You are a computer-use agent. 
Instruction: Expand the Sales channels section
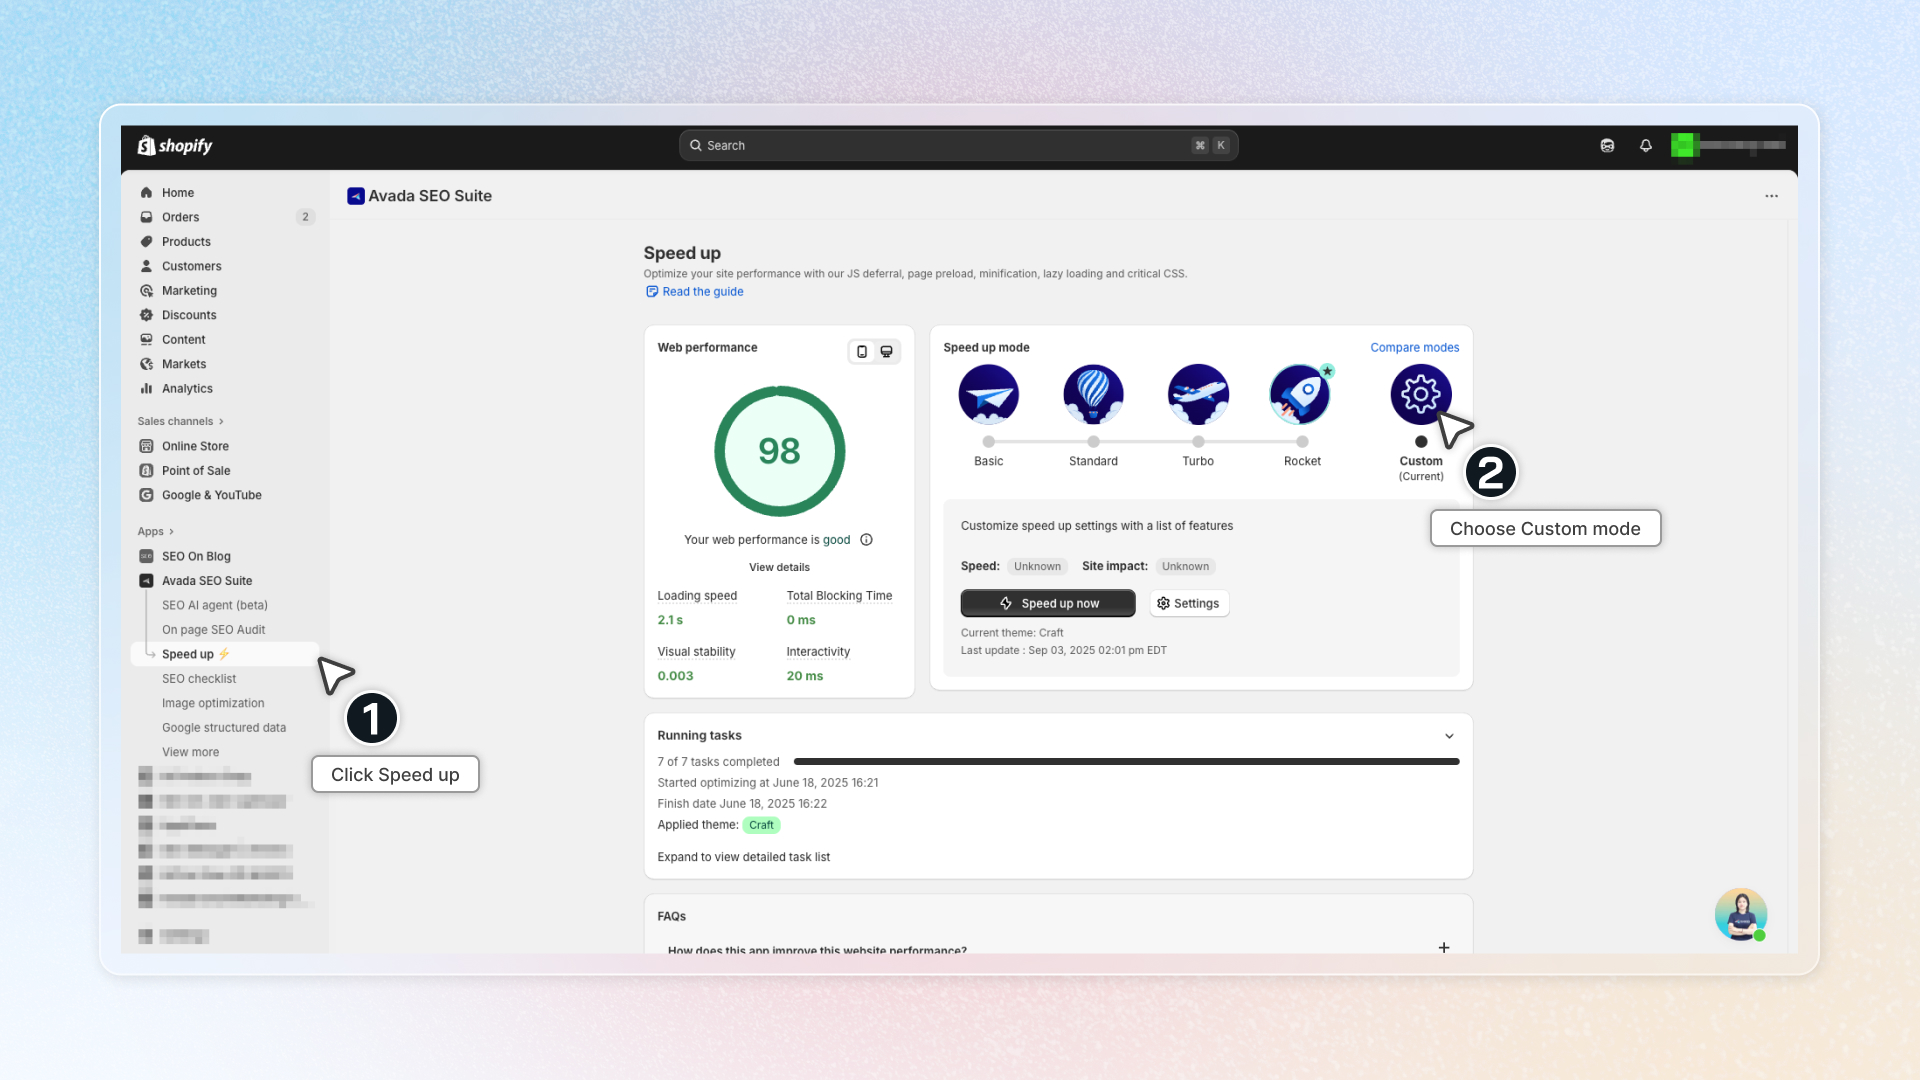(181, 421)
